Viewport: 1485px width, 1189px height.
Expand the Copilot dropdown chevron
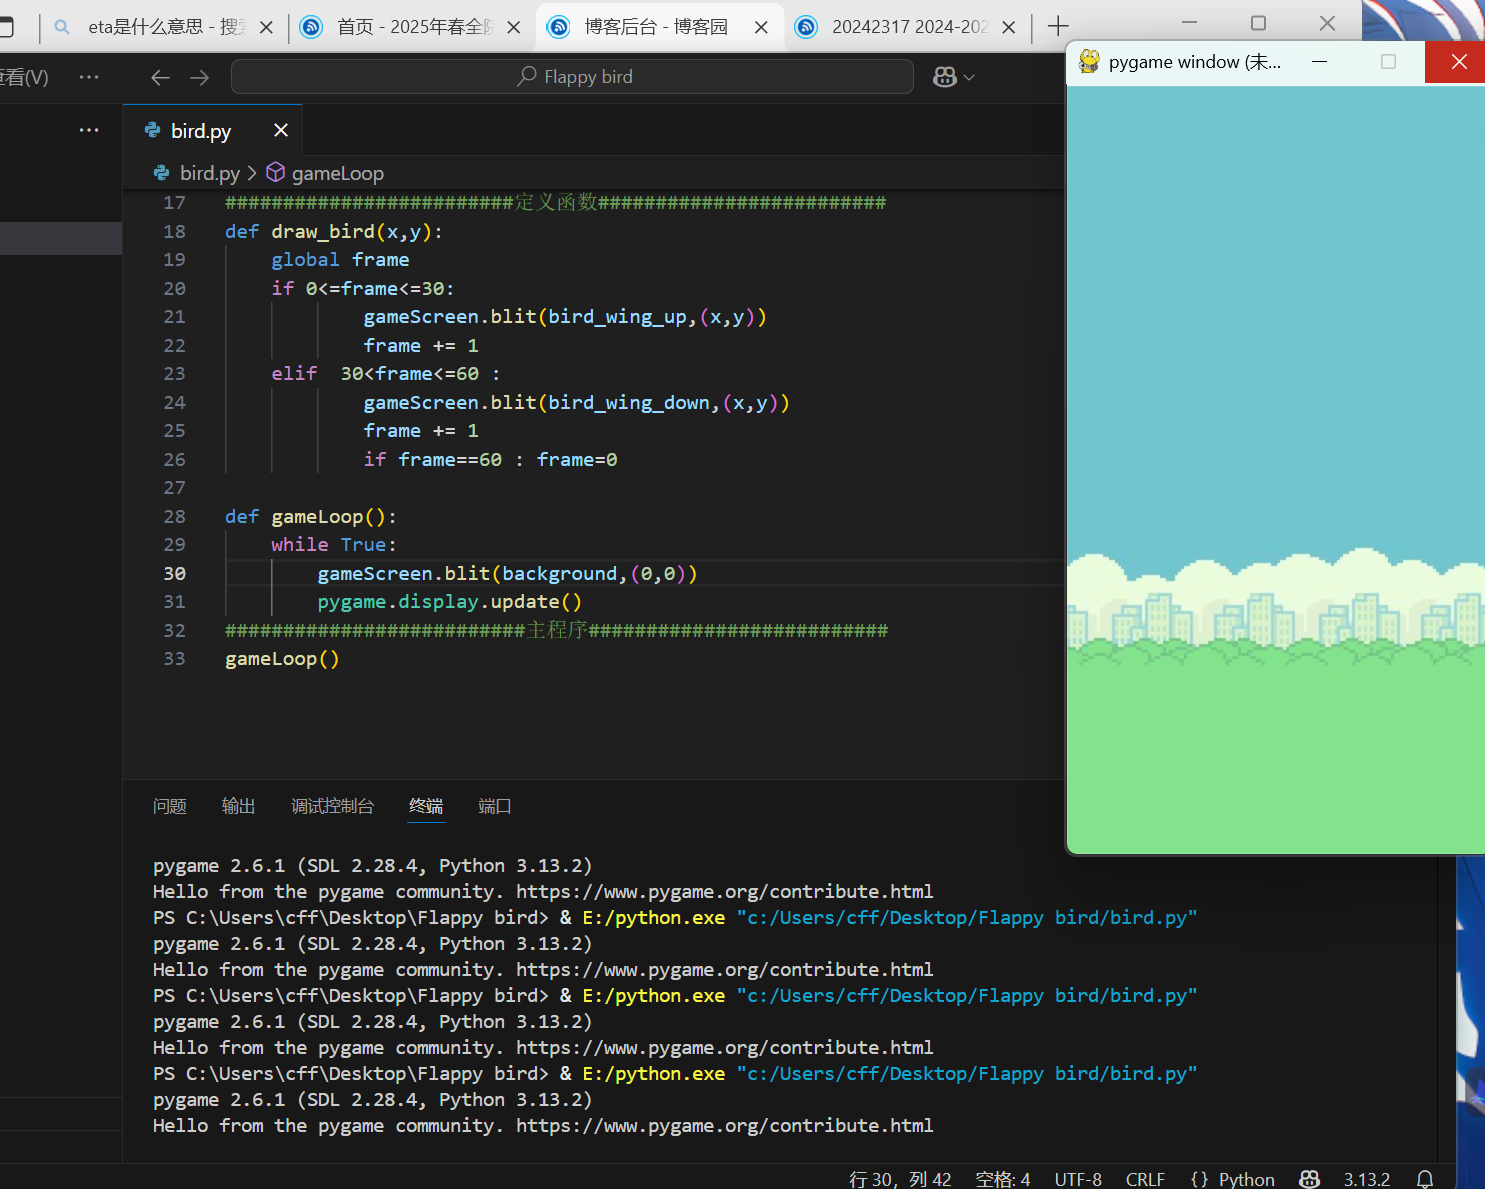pos(969,77)
